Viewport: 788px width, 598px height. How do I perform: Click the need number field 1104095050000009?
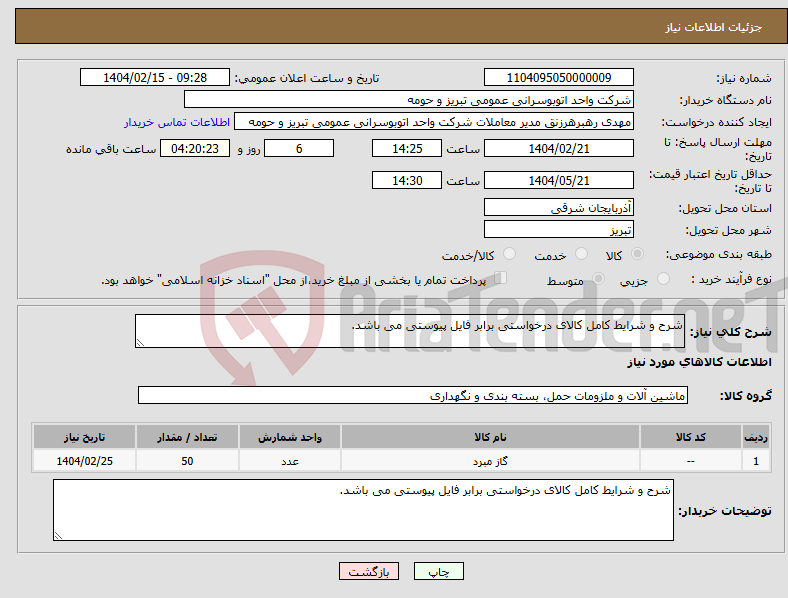tap(558, 77)
